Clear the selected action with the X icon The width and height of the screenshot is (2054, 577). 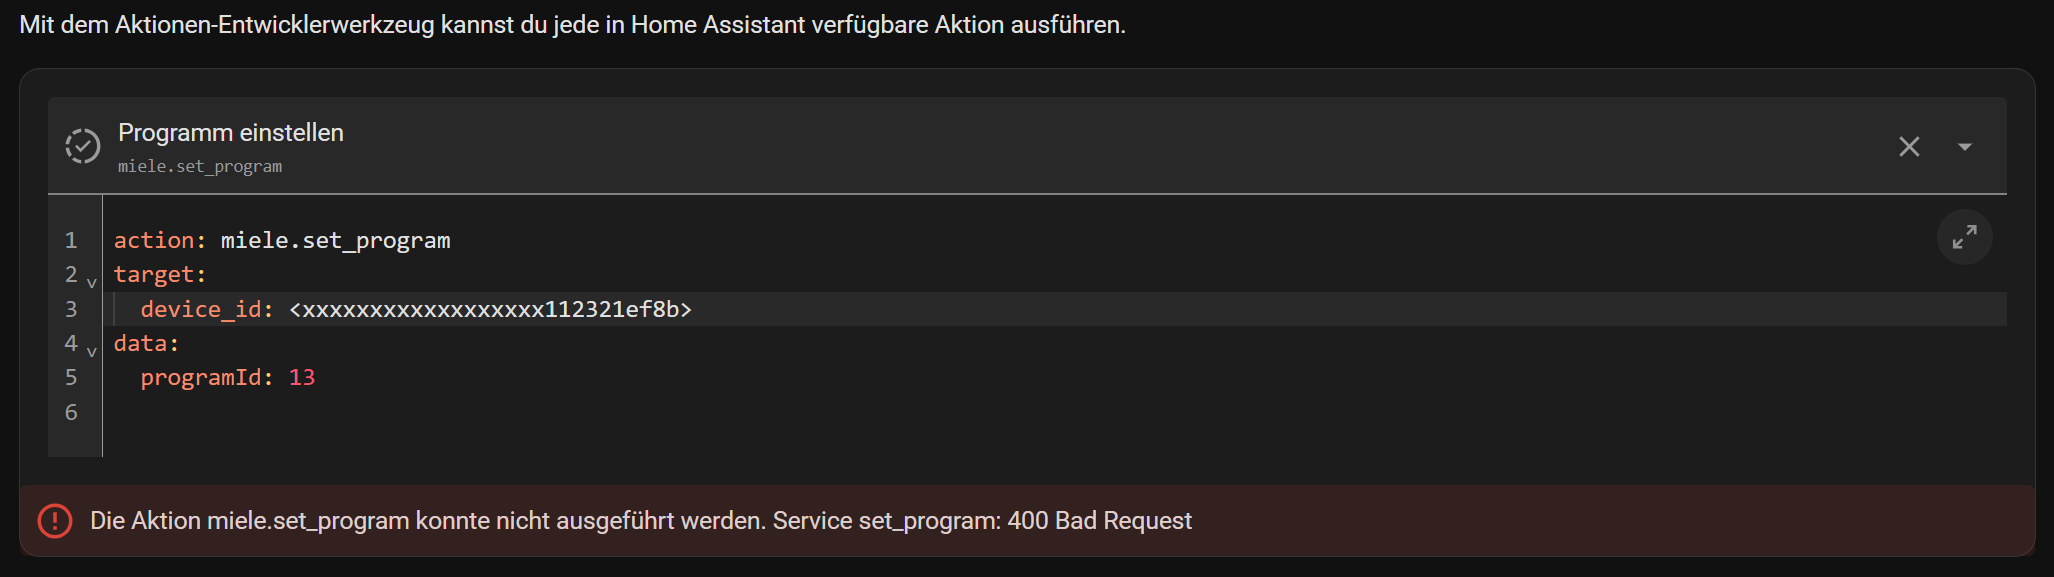coord(1909,147)
